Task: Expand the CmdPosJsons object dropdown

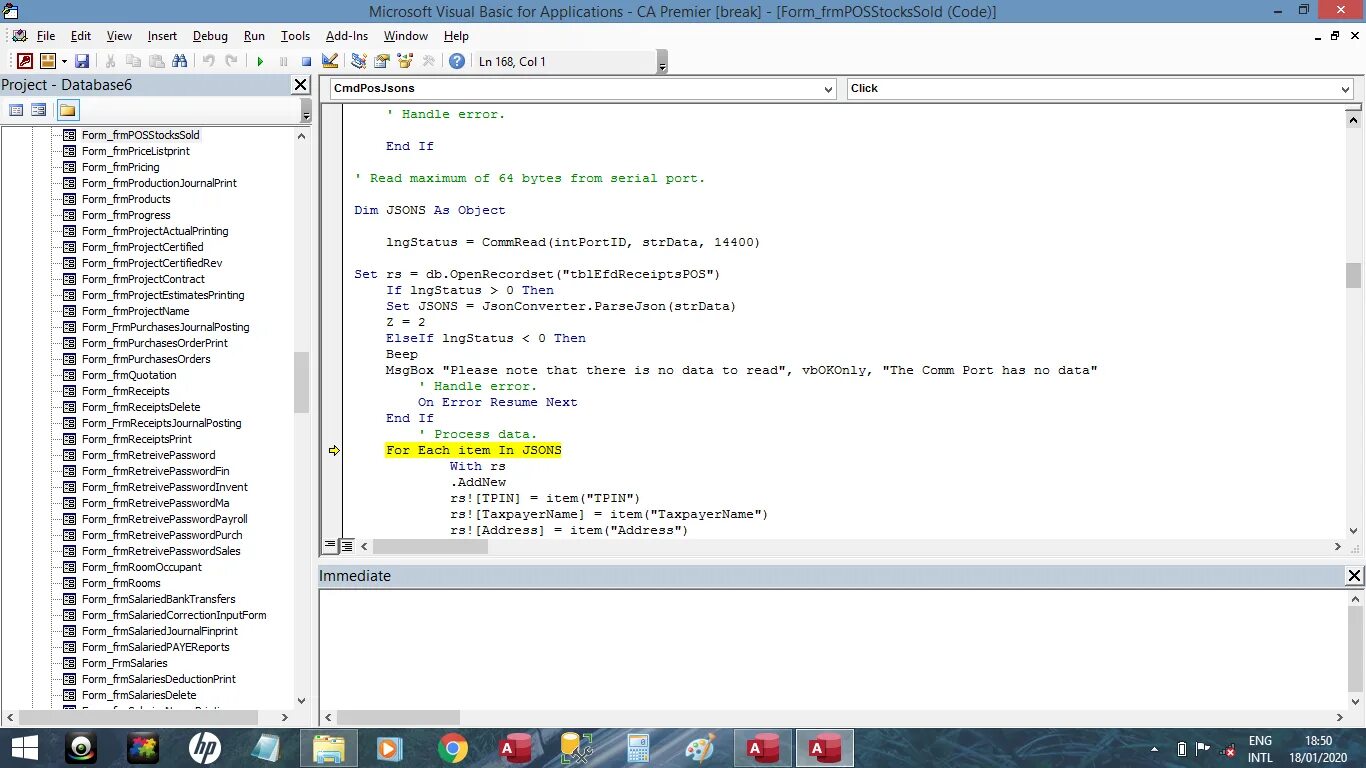Action: tap(828, 89)
